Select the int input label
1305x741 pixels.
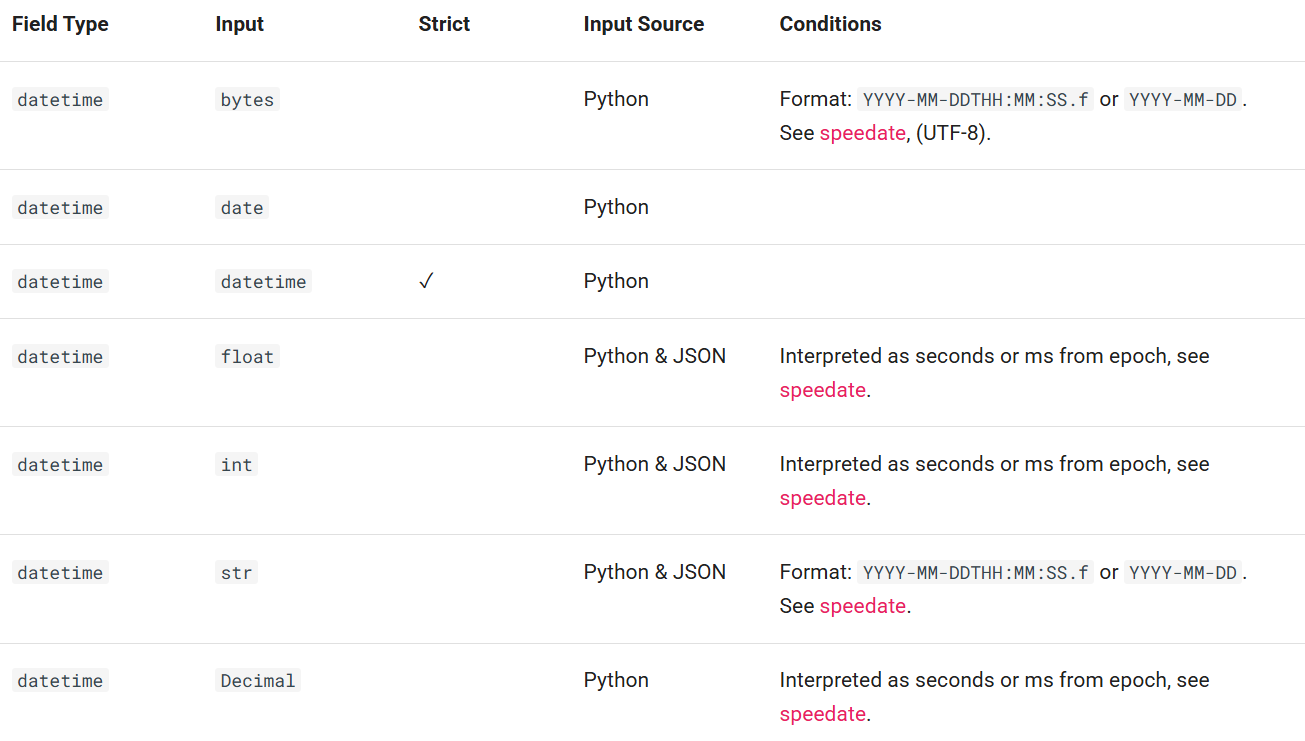coord(236,464)
